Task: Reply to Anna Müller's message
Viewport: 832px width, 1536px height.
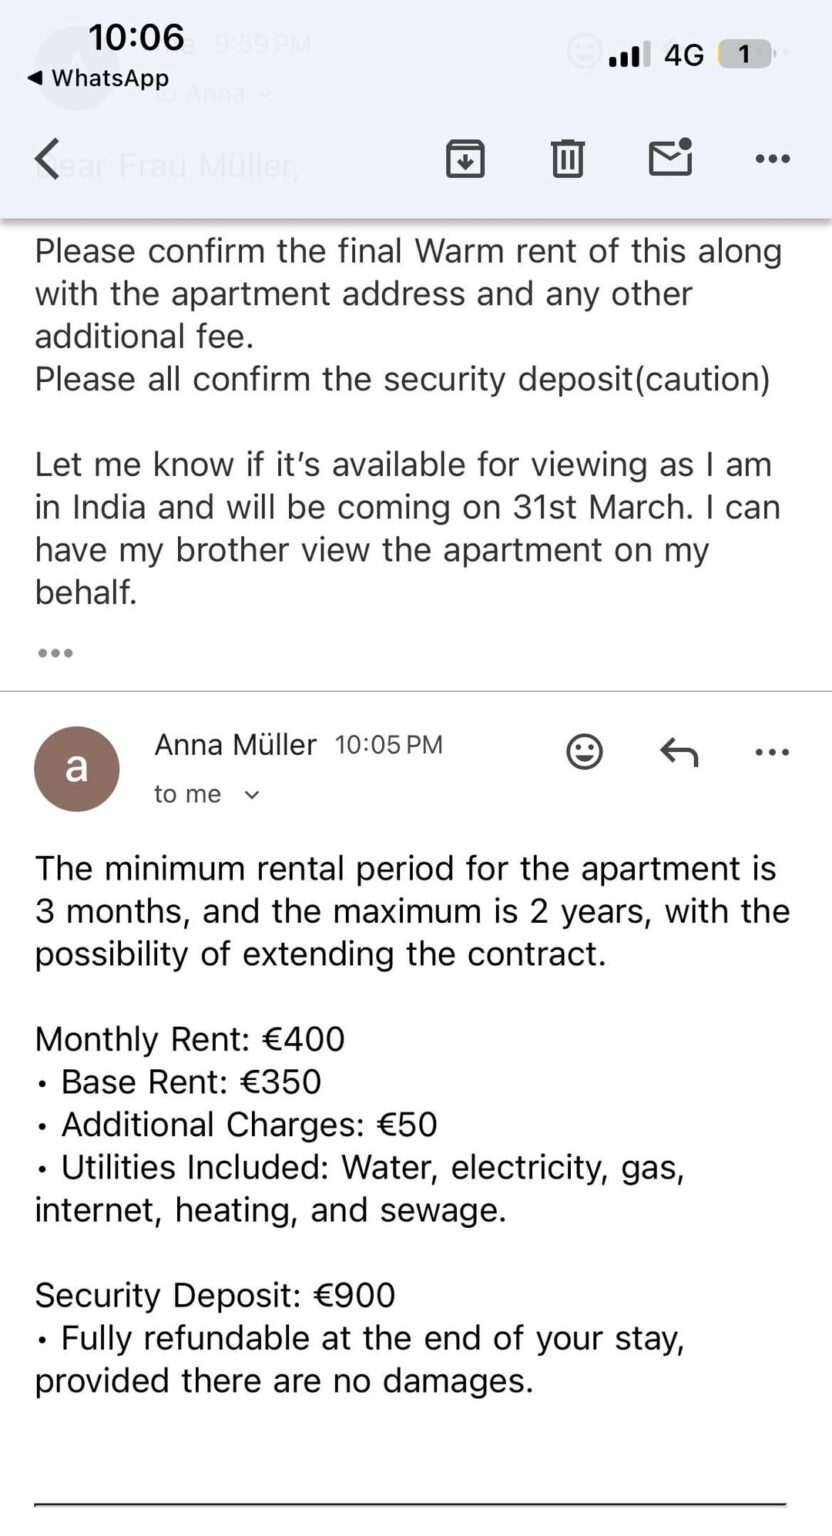Action: pyautogui.click(x=678, y=752)
